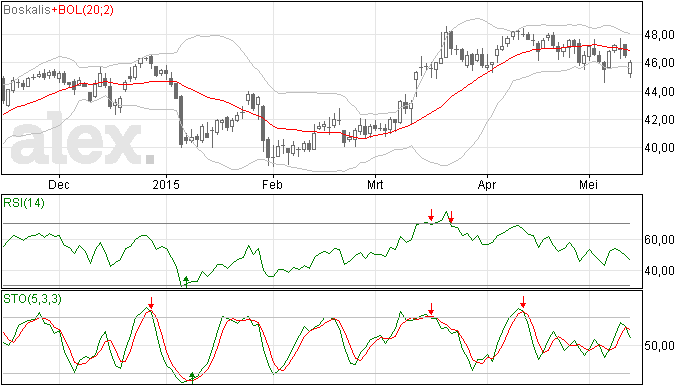The width and height of the screenshot is (690, 387).
Task: Click the second red RSI sell signal in March
Action: coord(451,217)
